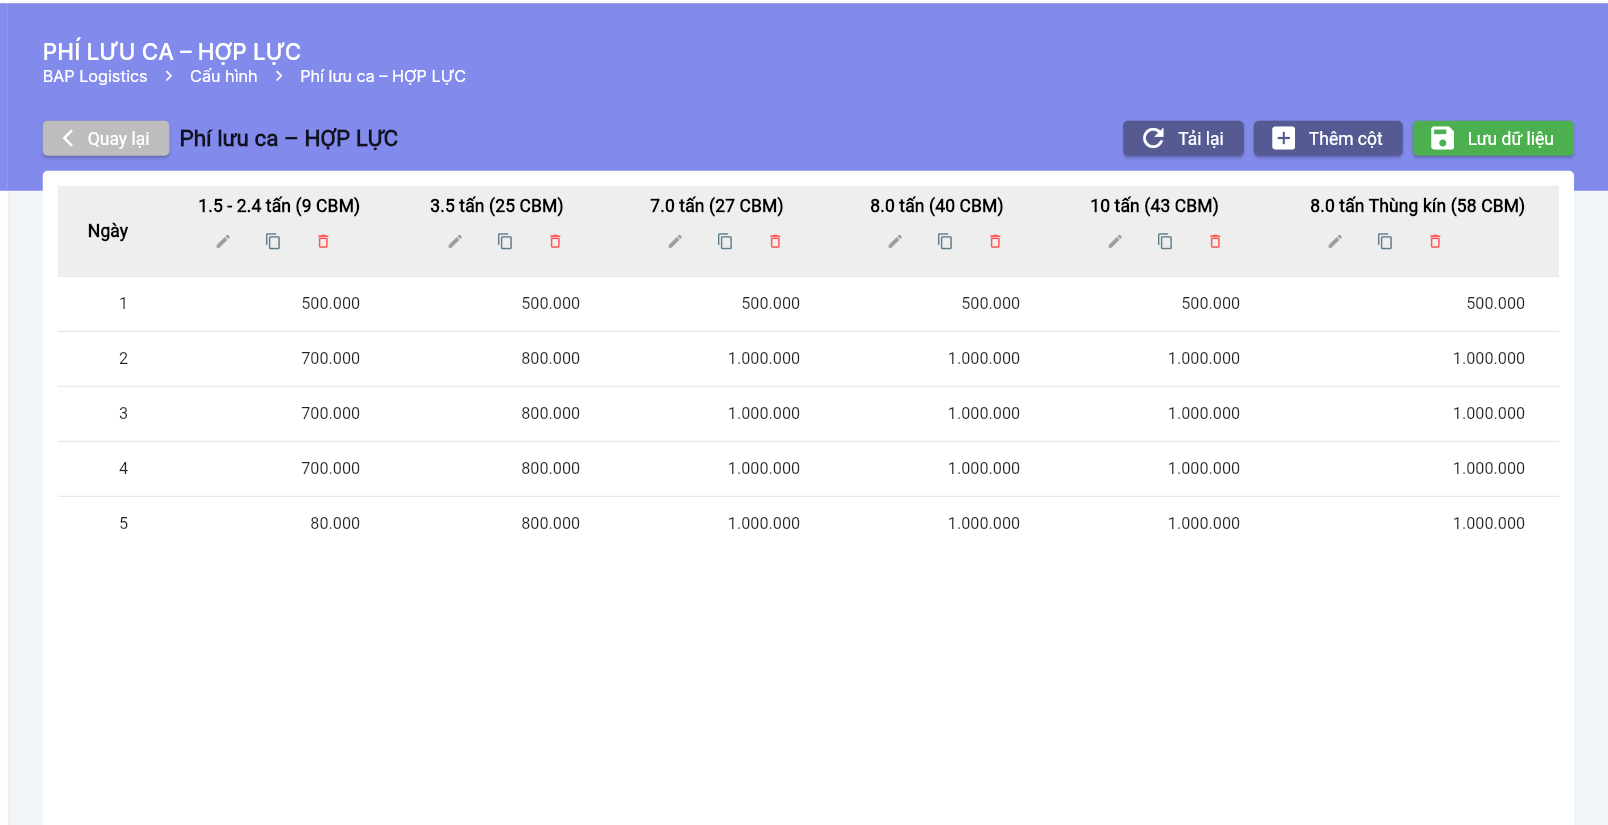Click the Tải lại reload button
Viewport: 1608px width, 825px height.
point(1182,139)
